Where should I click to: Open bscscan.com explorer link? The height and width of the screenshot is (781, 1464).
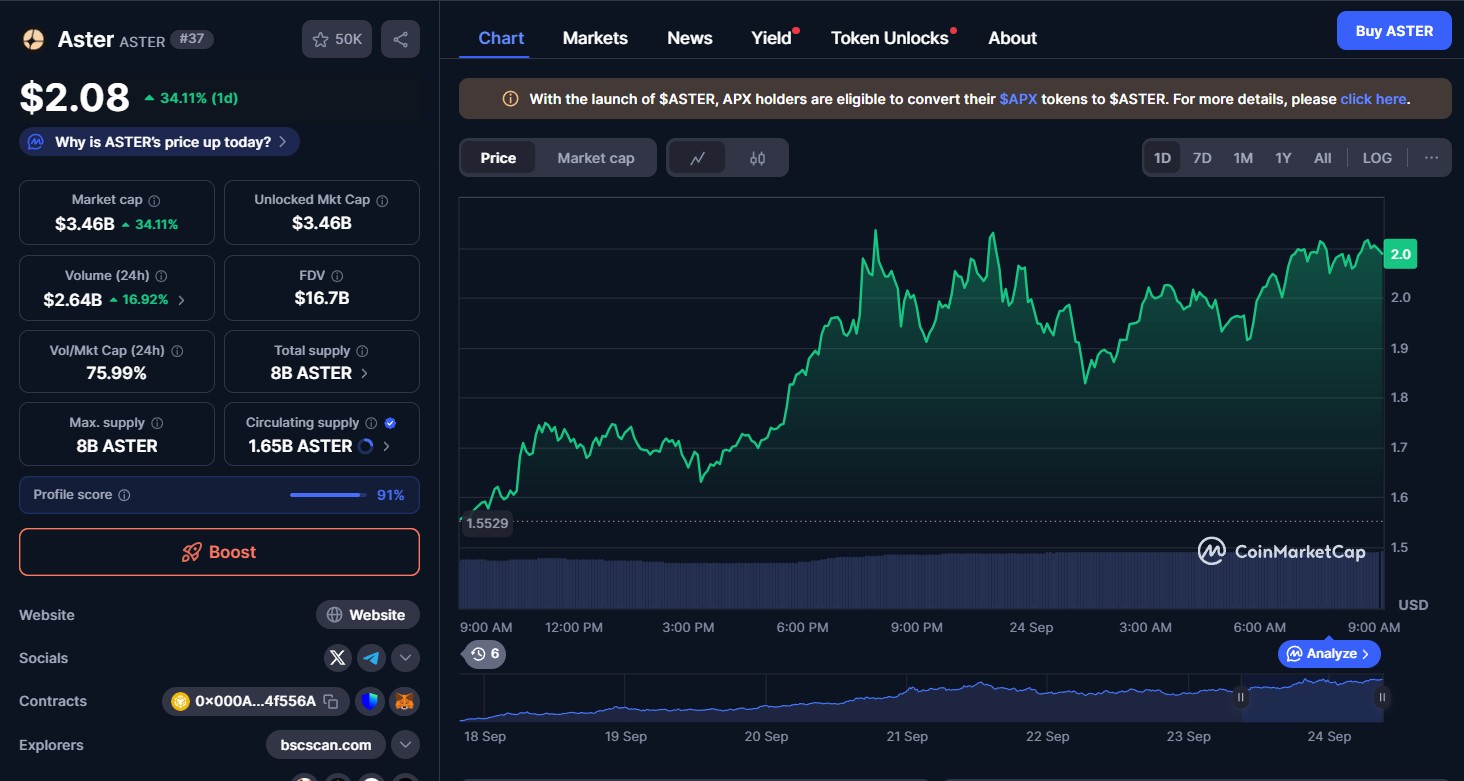(326, 744)
